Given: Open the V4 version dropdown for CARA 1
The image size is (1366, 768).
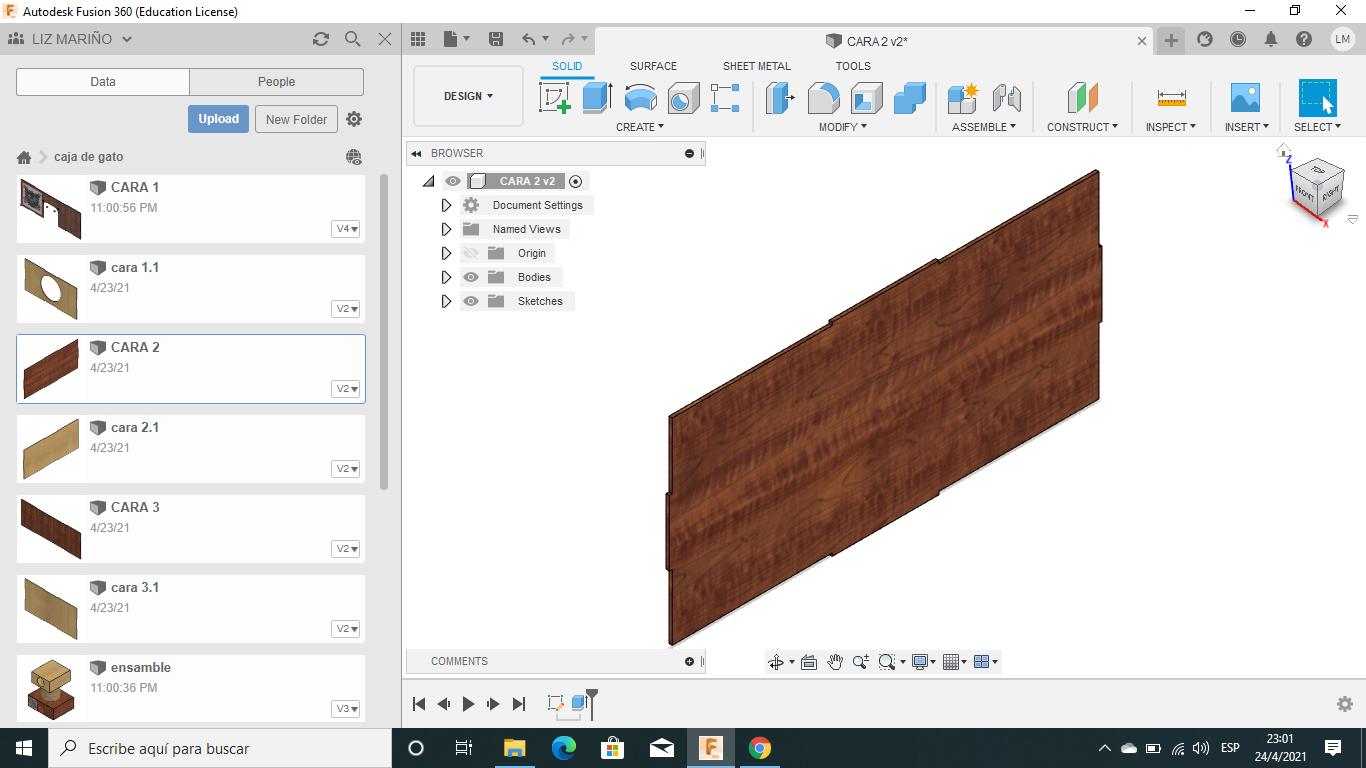Looking at the screenshot, I should (x=347, y=229).
